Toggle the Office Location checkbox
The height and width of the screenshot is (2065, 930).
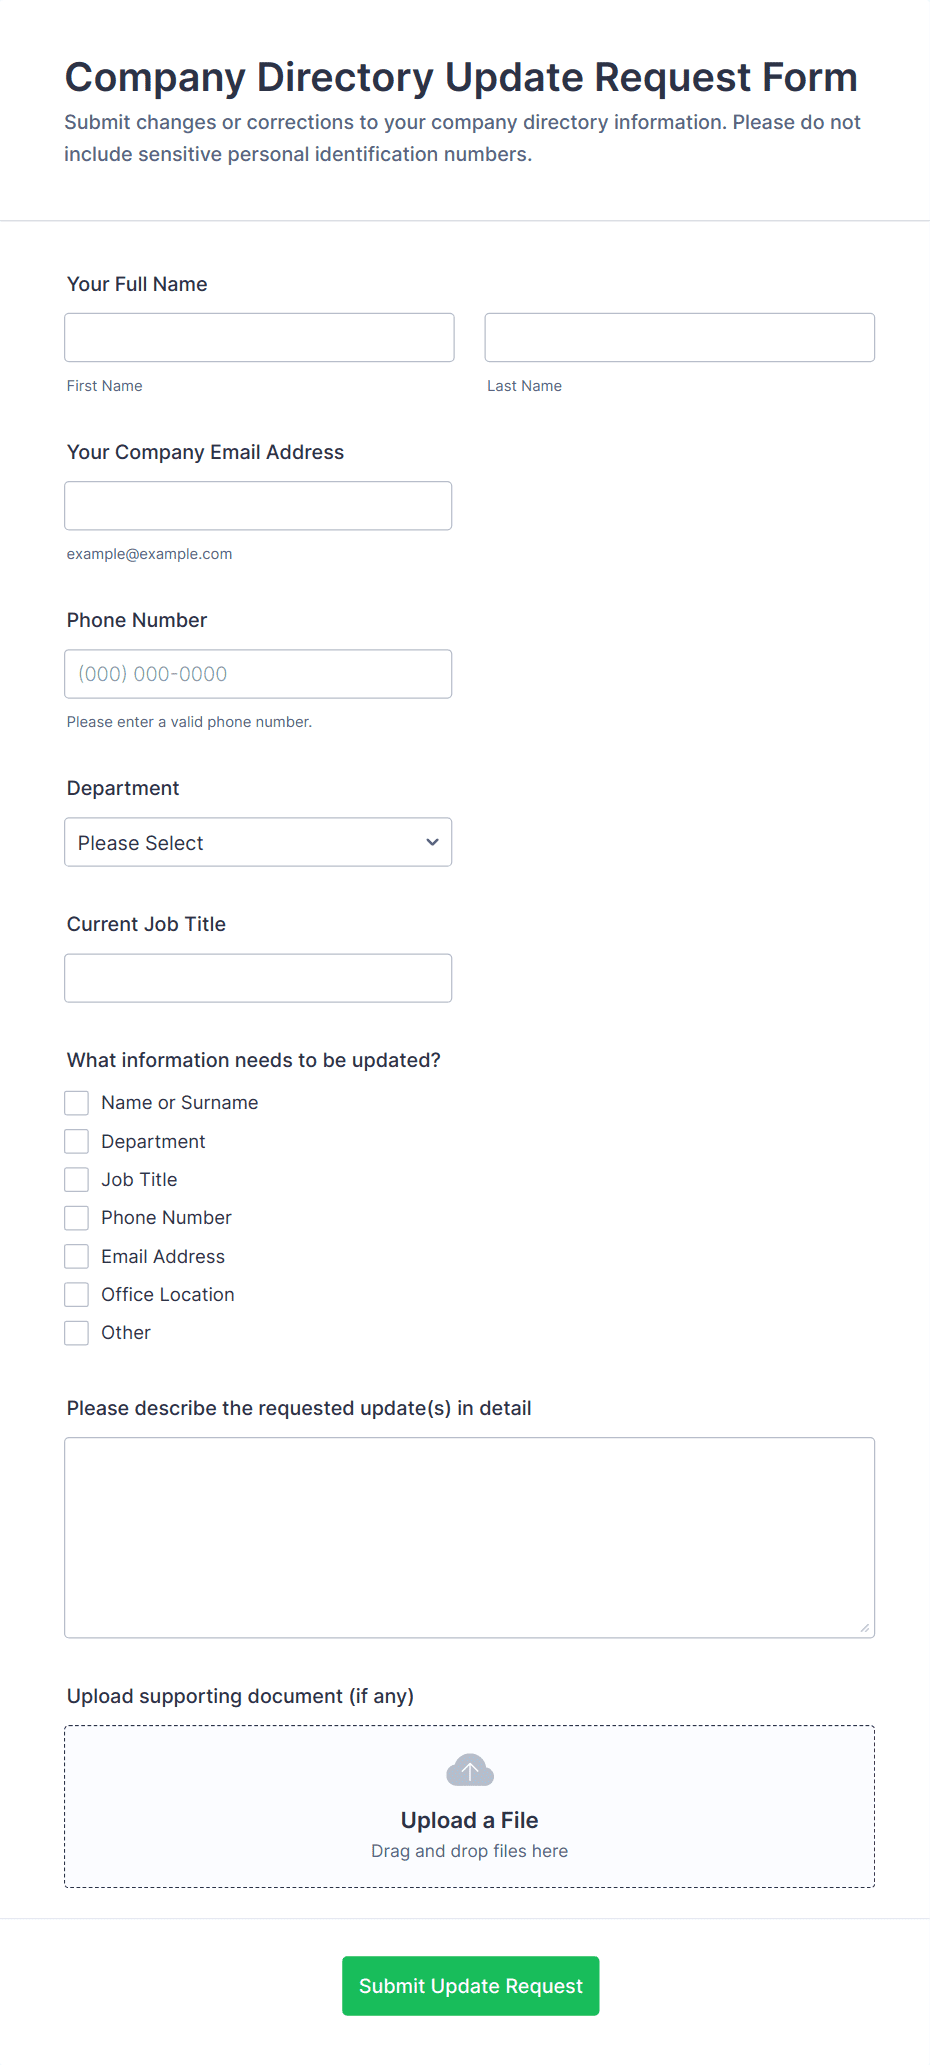pos(77,1295)
